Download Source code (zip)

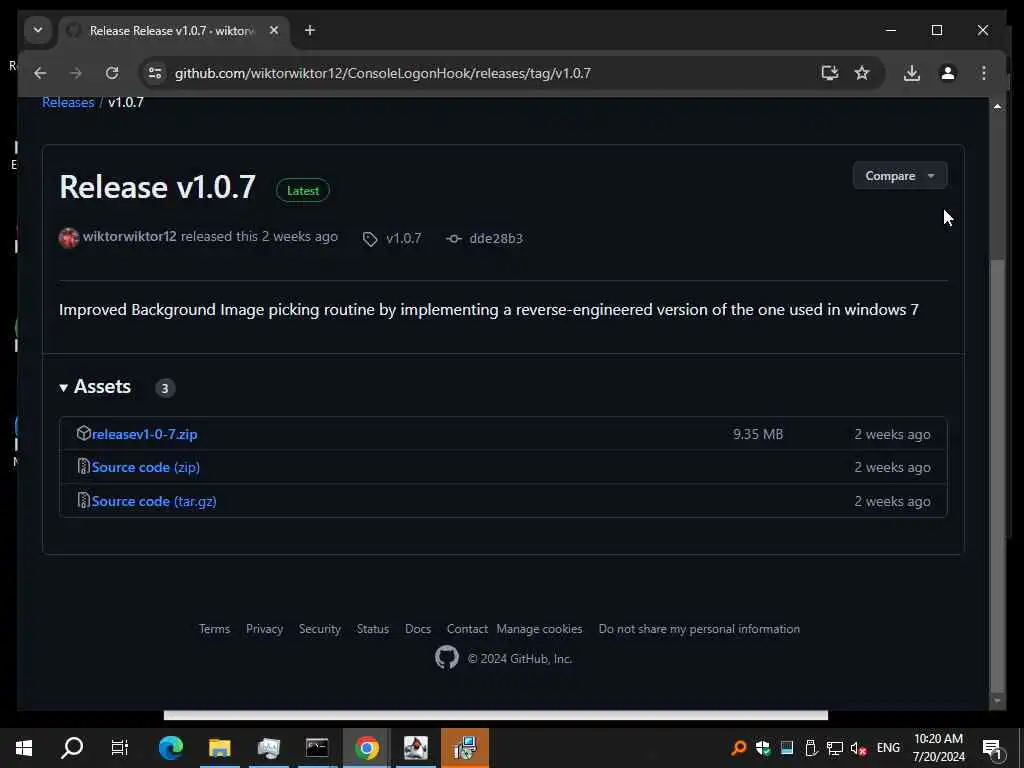146,468
